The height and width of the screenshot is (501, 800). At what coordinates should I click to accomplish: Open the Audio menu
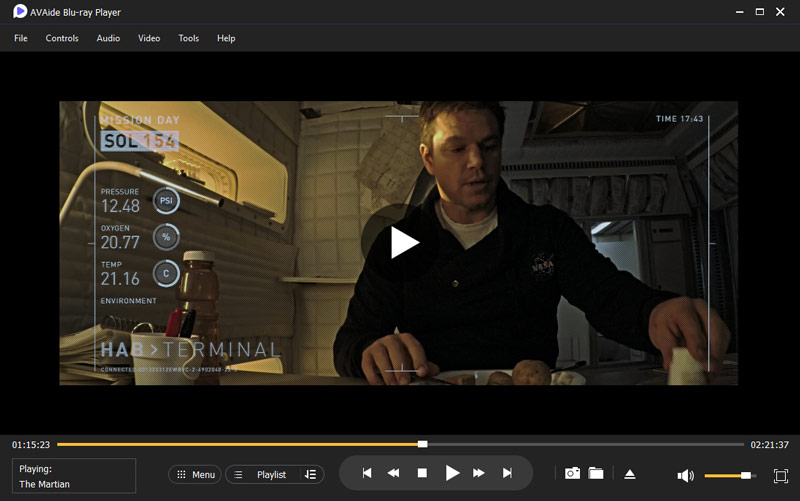108,38
